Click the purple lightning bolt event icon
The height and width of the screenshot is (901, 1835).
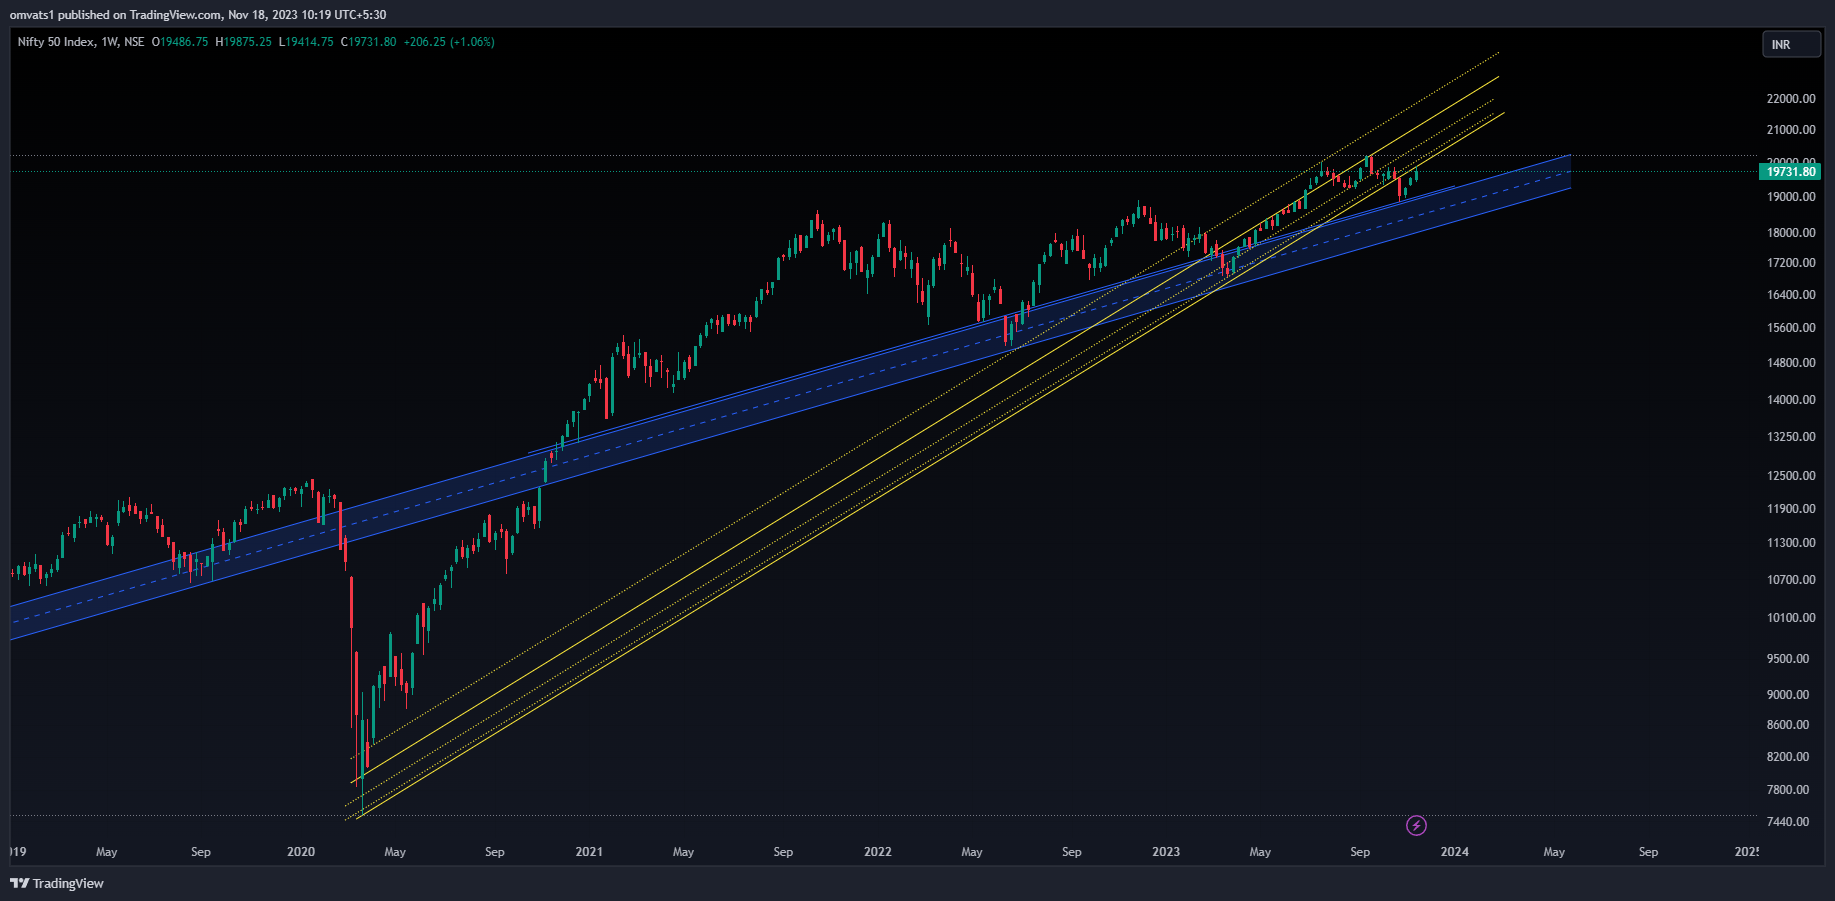(1416, 825)
